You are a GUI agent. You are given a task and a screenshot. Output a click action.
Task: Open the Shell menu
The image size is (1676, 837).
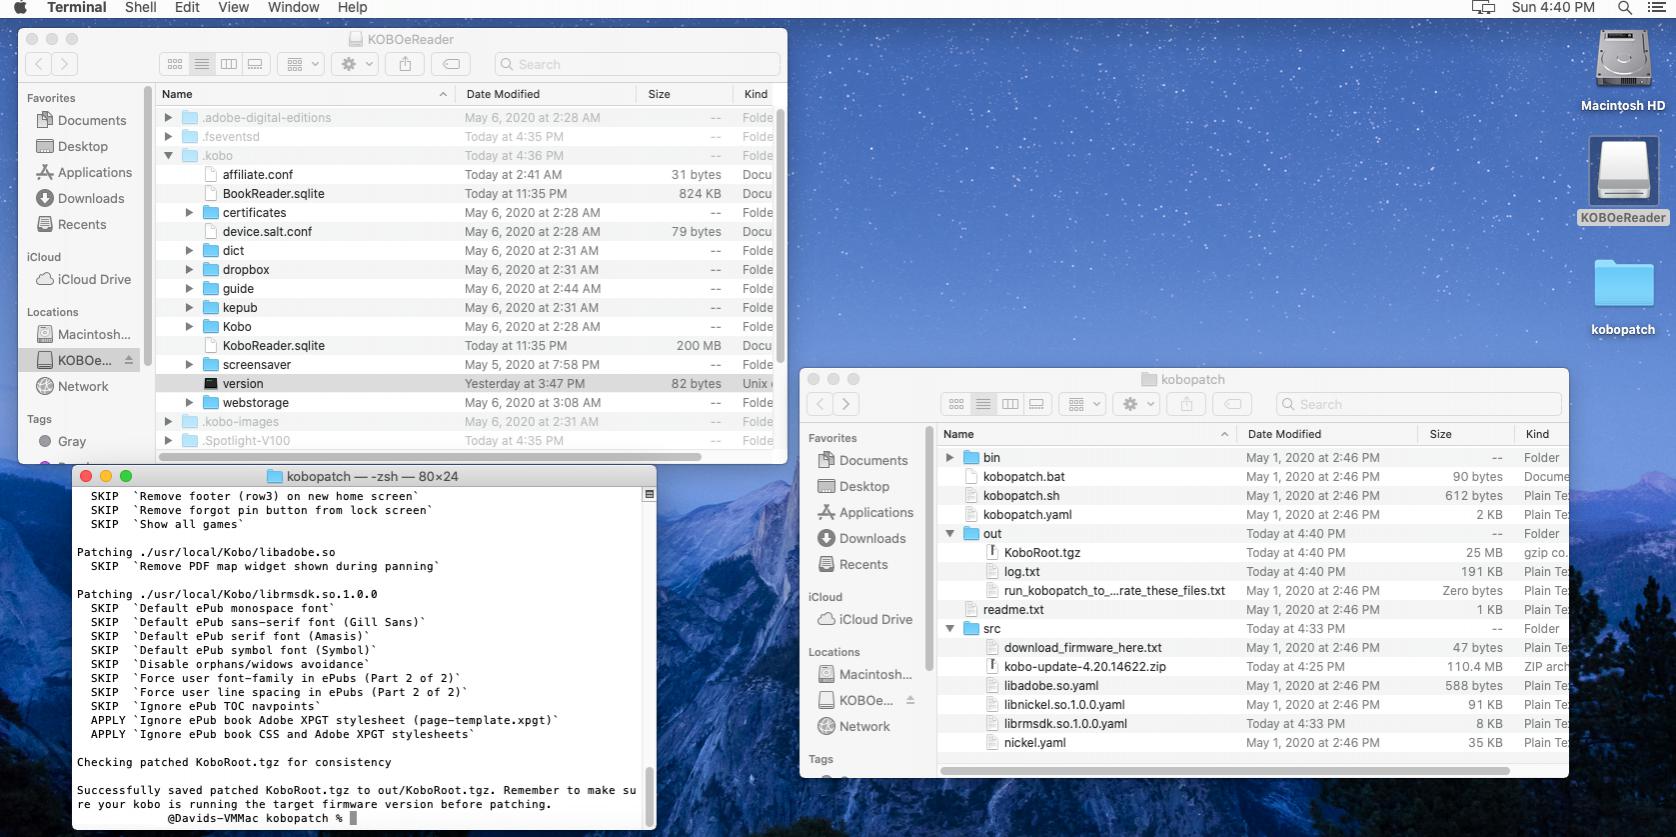(140, 8)
